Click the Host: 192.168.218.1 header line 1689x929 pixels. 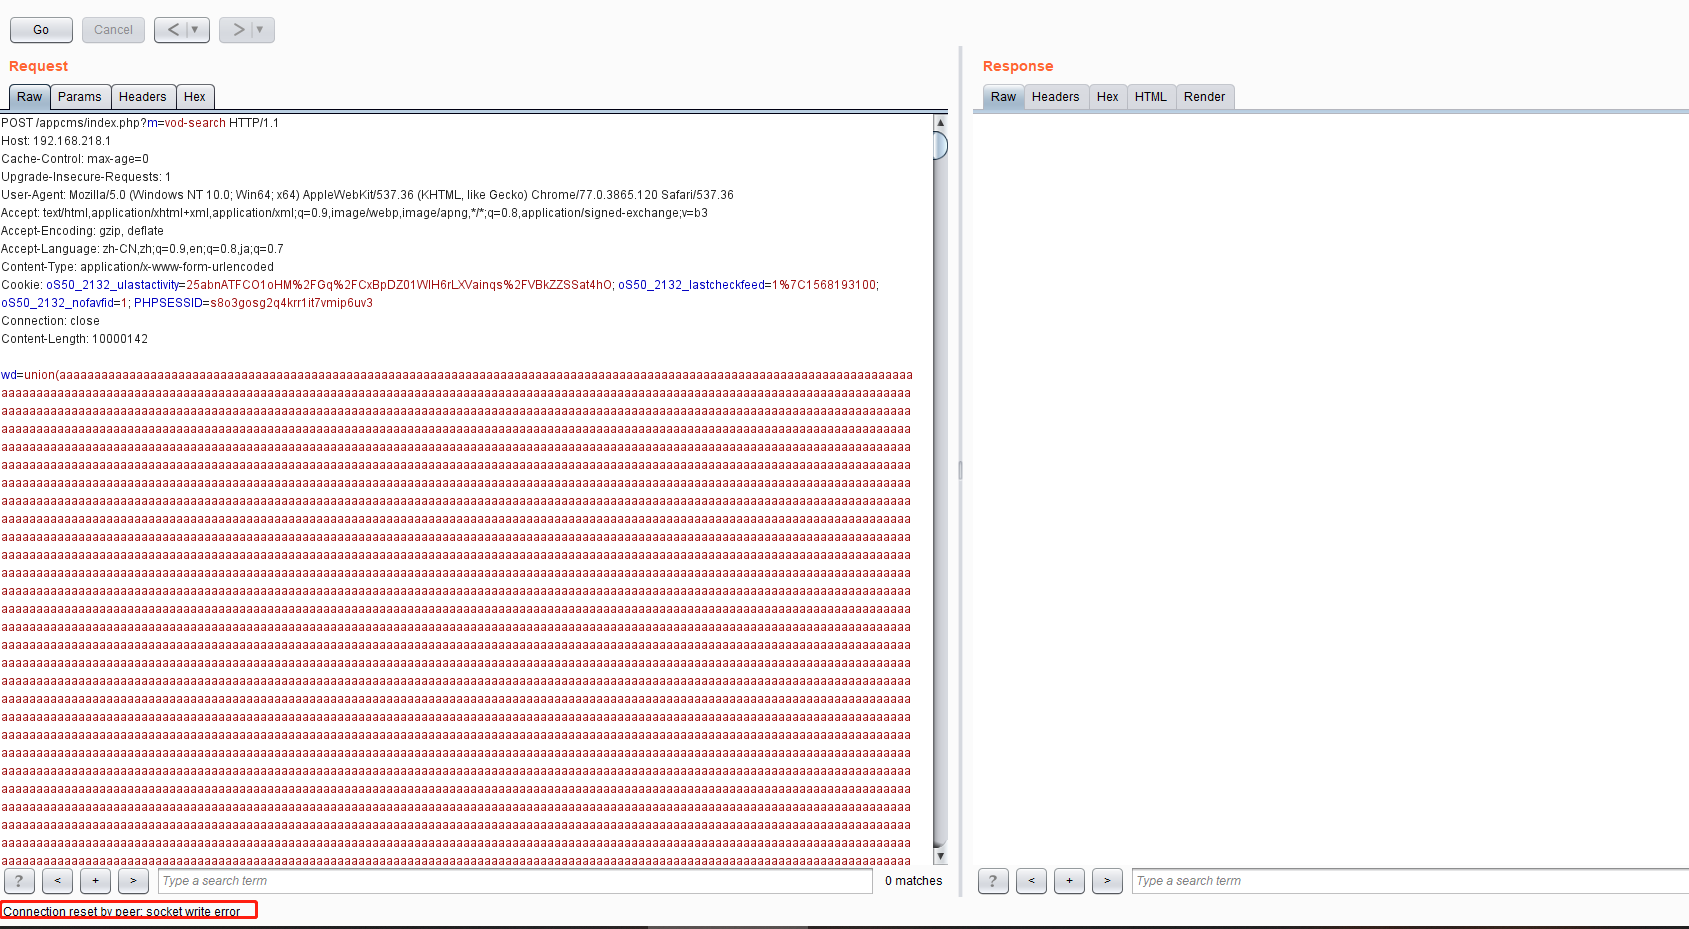(56, 141)
